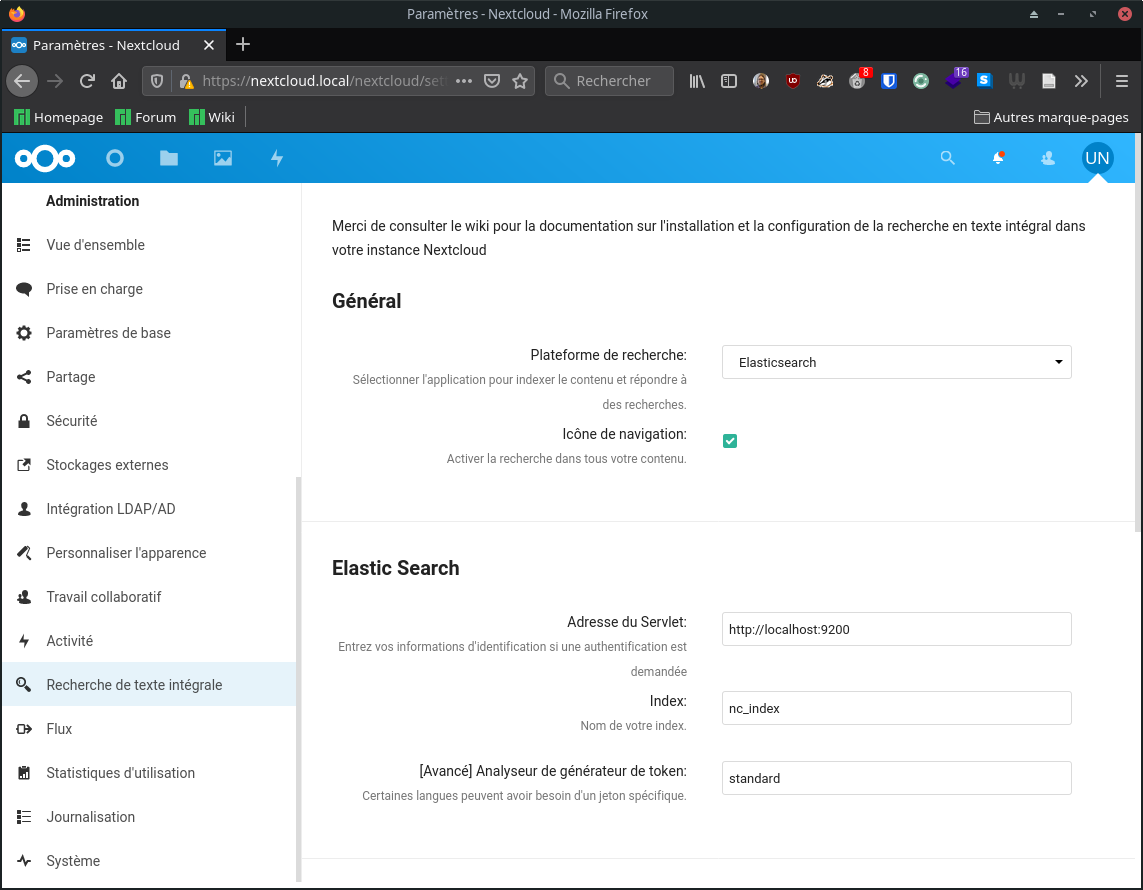Open Homepage bookmark
The image size is (1143, 890).
[x=58, y=117]
